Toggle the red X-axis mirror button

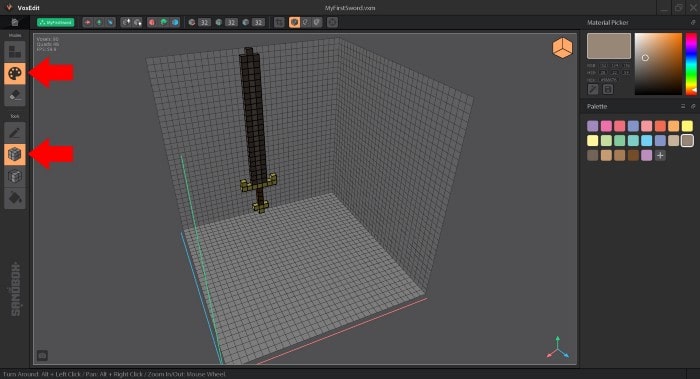[x=88, y=22]
